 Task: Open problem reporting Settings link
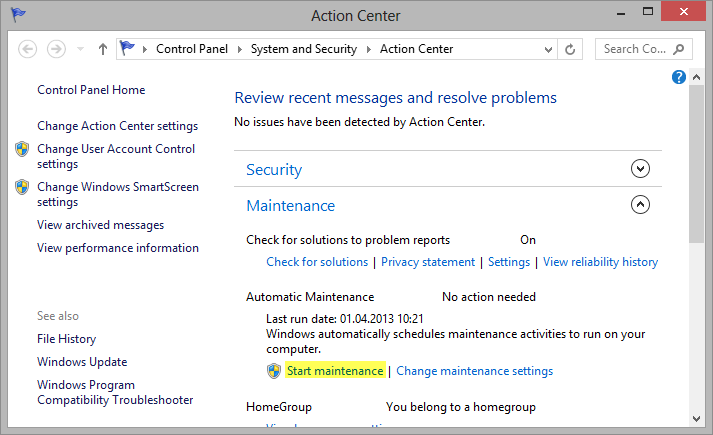509,262
